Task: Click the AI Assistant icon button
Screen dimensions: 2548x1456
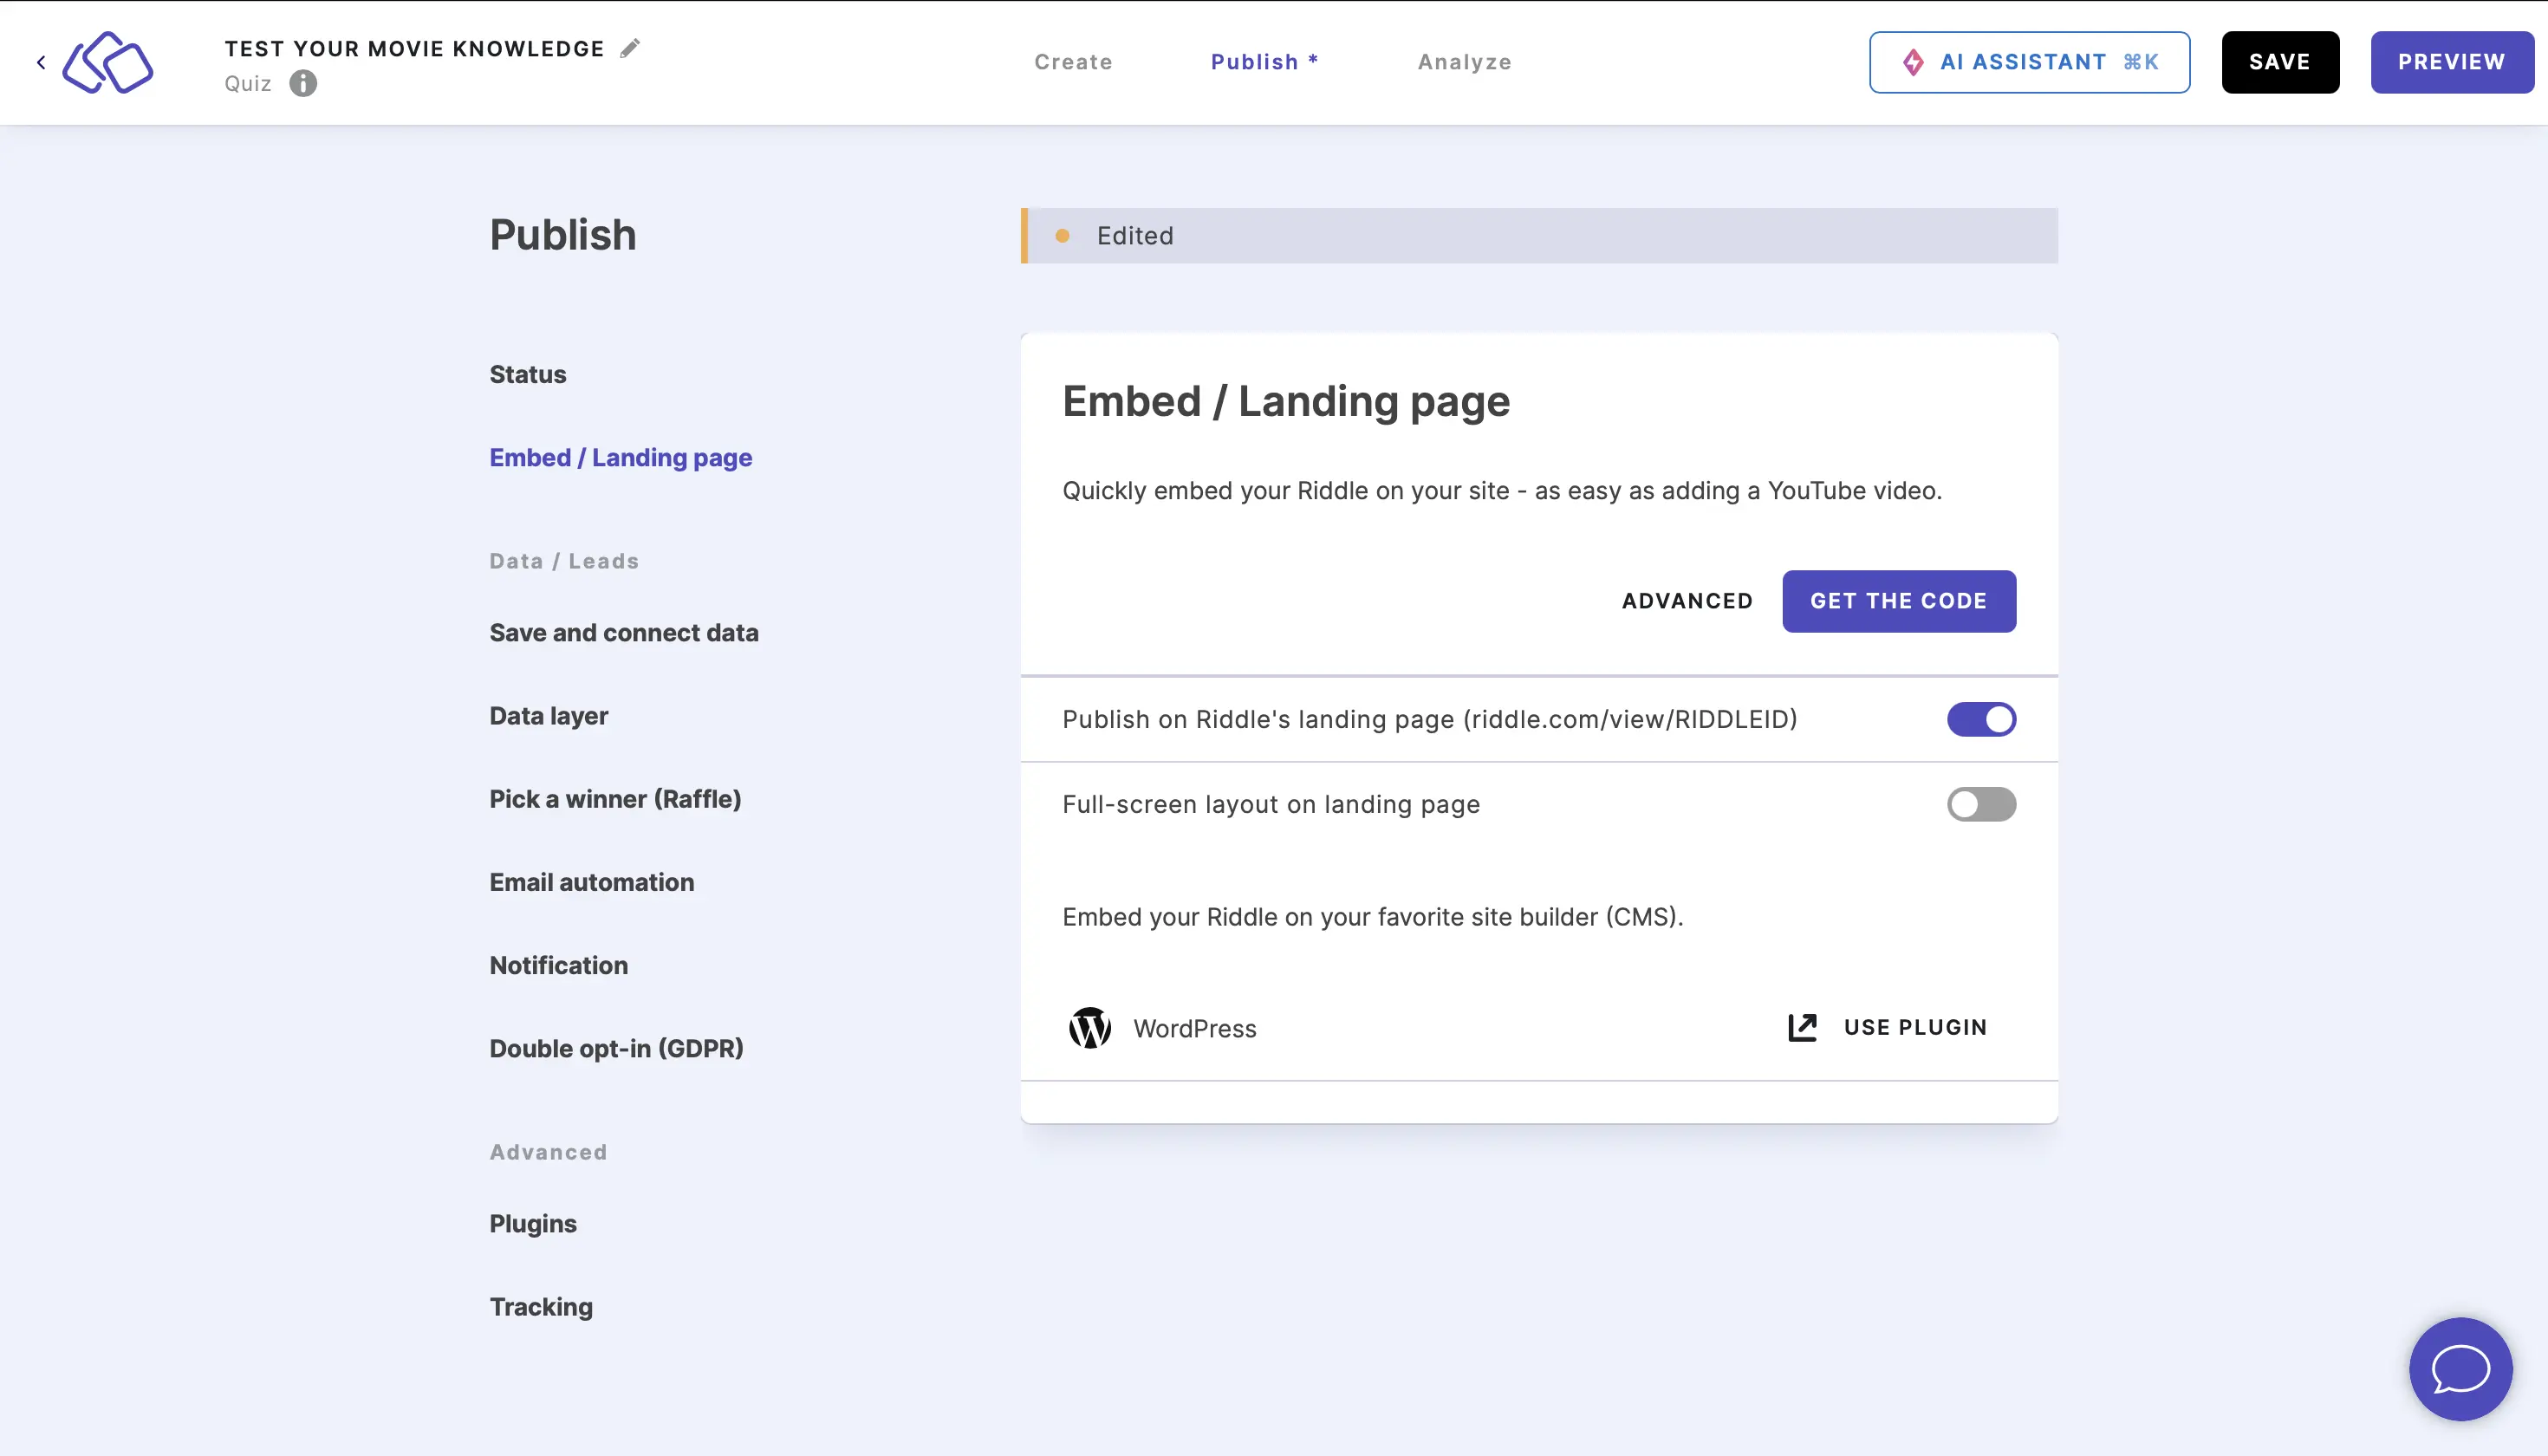Action: [1914, 62]
